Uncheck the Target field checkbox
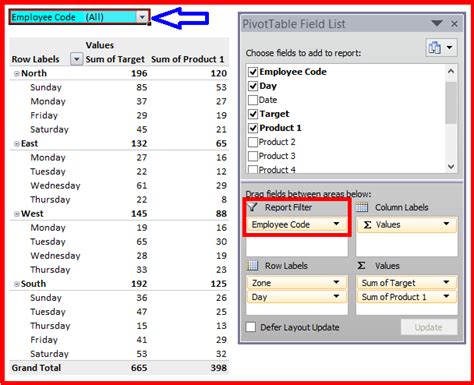Image resolution: width=474 pixels, height=385 pixels. pos(253,114)
